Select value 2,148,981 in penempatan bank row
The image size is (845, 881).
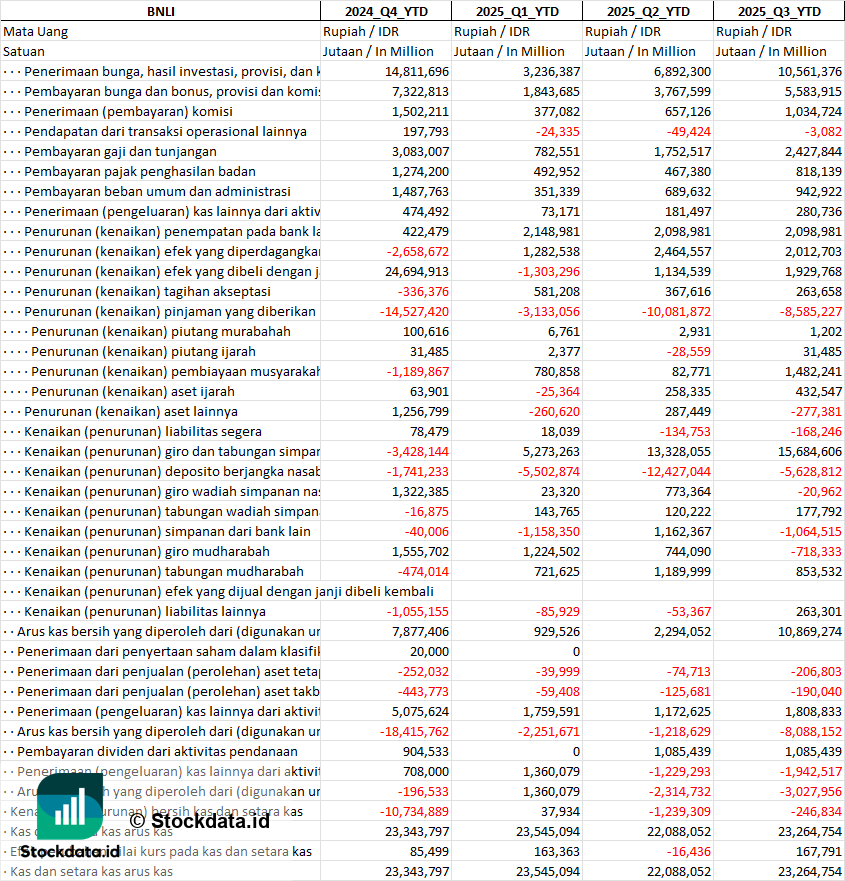551,231
